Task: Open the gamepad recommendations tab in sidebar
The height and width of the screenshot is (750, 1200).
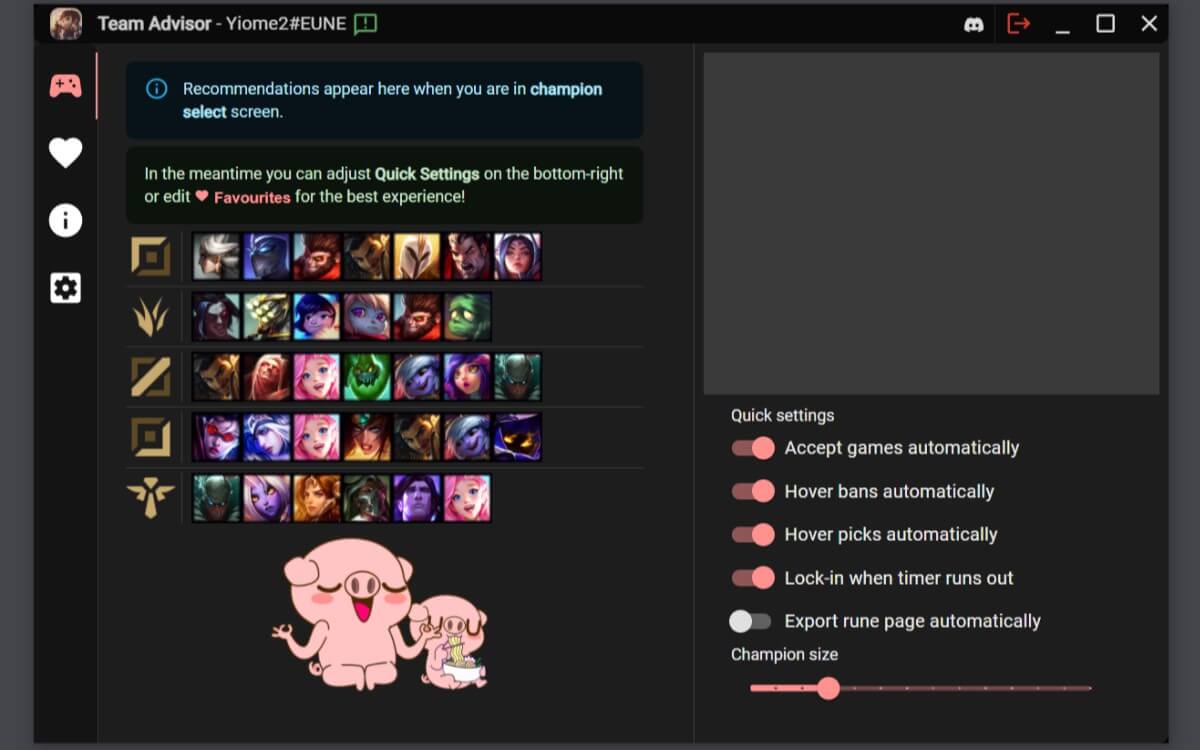Action: click(x=66, y=86)
